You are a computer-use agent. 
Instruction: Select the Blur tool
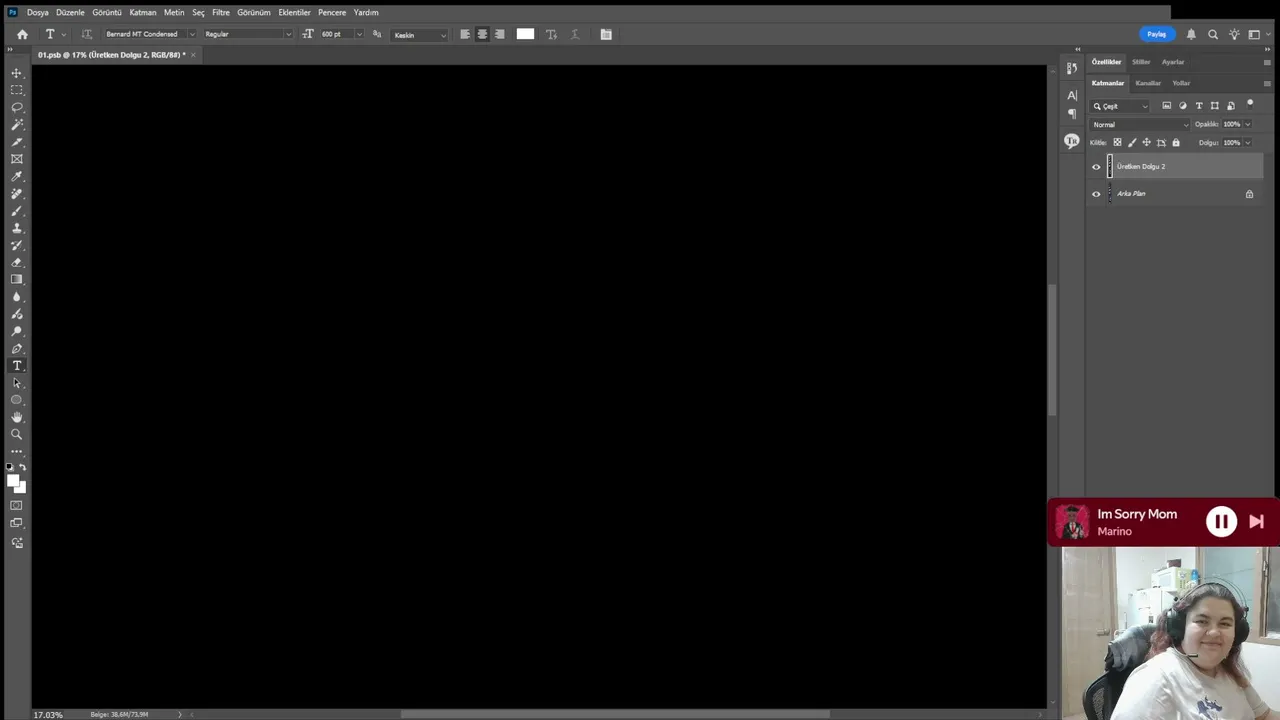click(17, 297)
